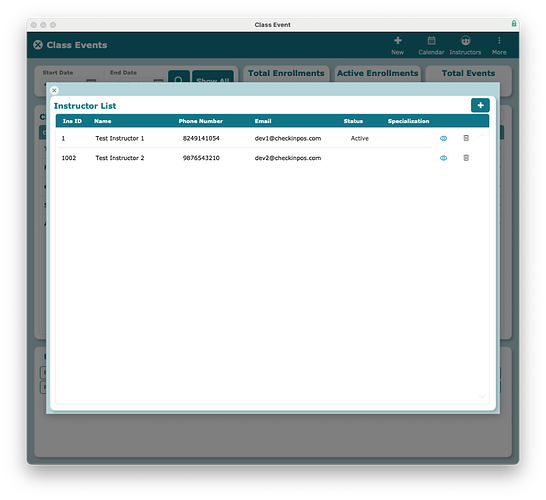
Task: Open the More options menu
Action: (x=499, y=46)
